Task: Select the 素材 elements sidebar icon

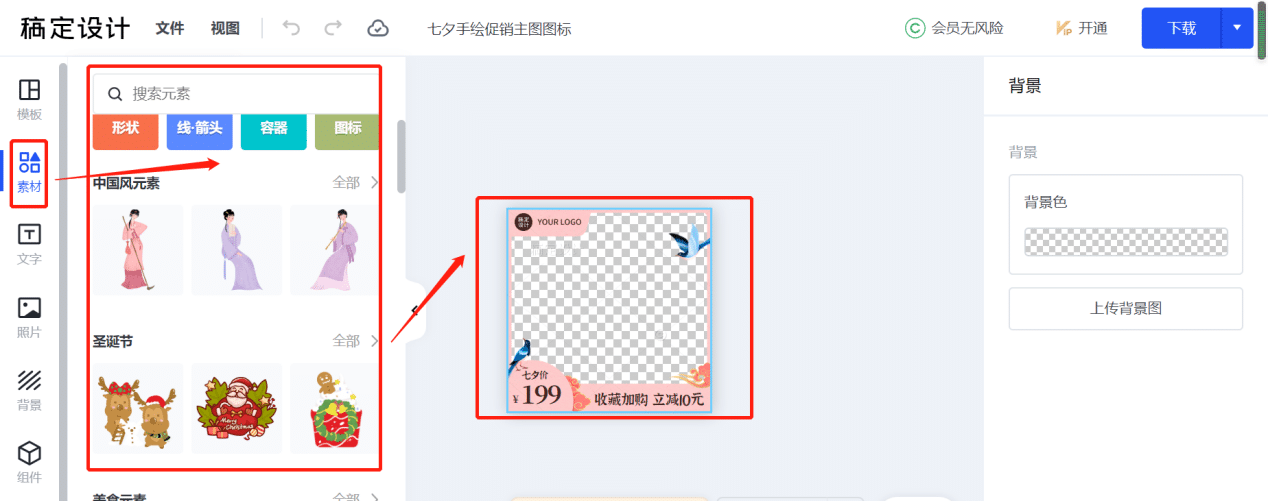Action: (30, 172)
